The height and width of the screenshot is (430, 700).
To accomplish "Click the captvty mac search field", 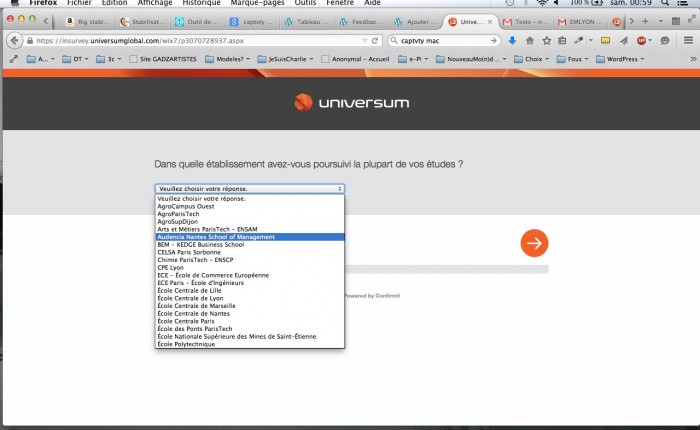I will tap(443, 41).
